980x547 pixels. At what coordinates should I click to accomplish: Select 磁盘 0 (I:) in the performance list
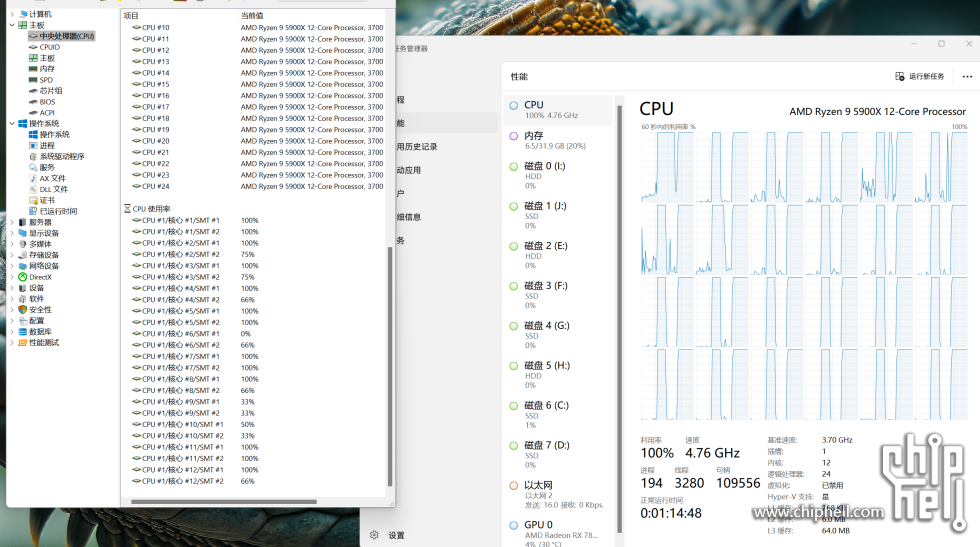558,176
